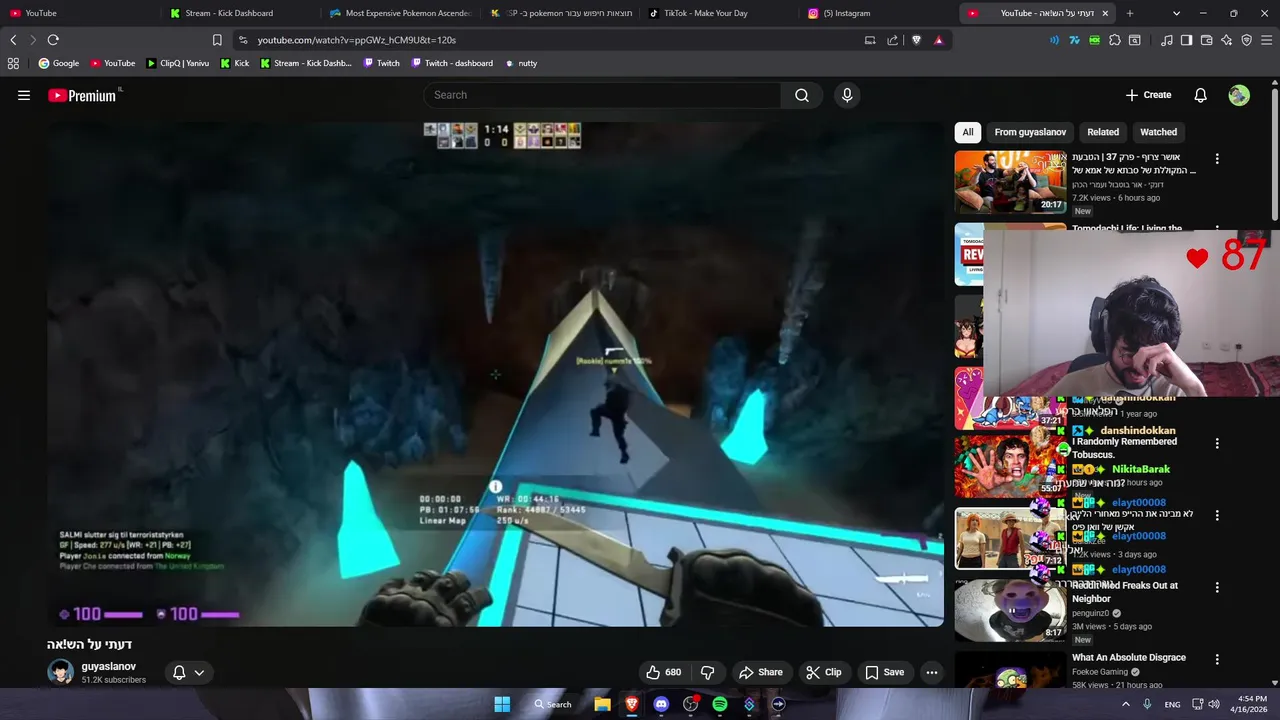This screenshot has height=720, width=1280.
Task: Switch to Stream - Kick Dashboard tab
Action: (230, 13)
